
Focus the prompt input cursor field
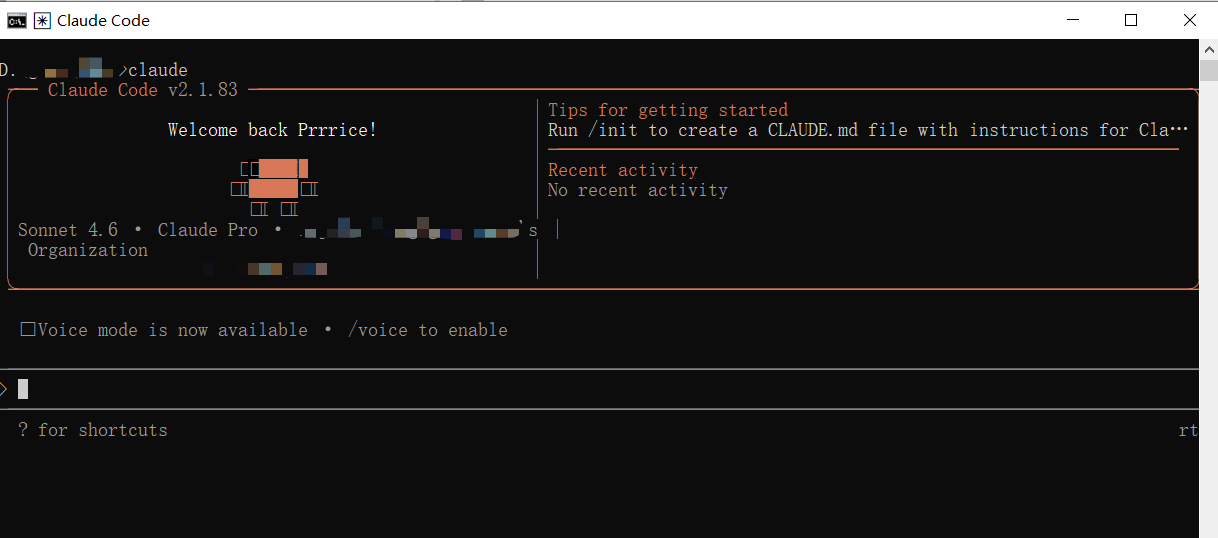pos(600,389)
